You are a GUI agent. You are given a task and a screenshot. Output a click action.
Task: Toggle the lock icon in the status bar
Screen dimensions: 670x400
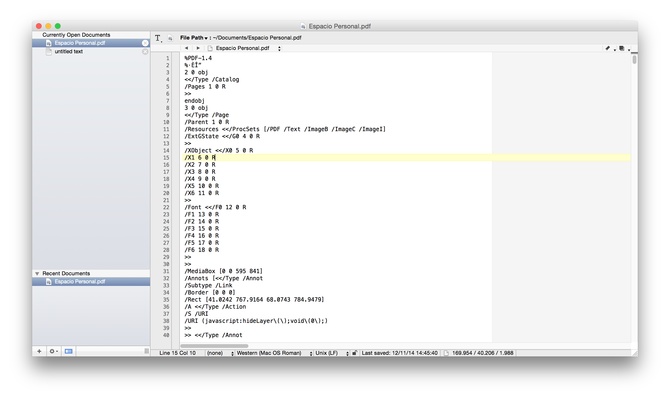coord(355,353)
